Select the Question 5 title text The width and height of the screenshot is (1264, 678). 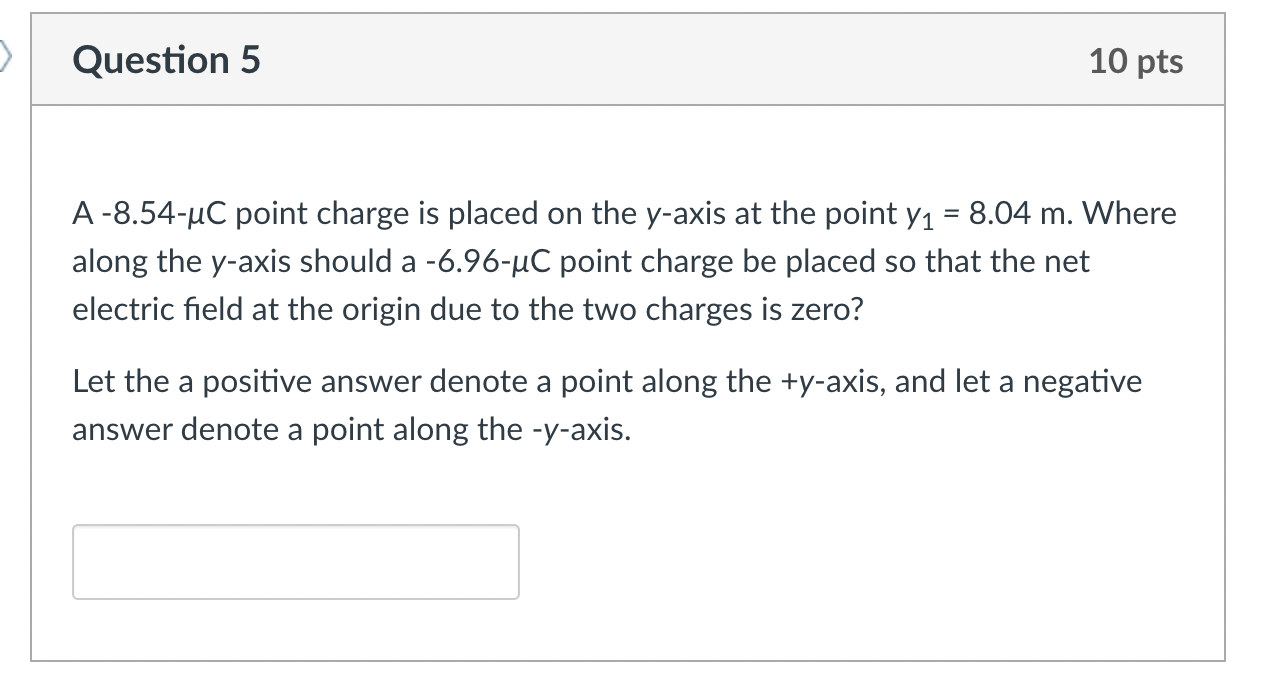pos(165,60)
